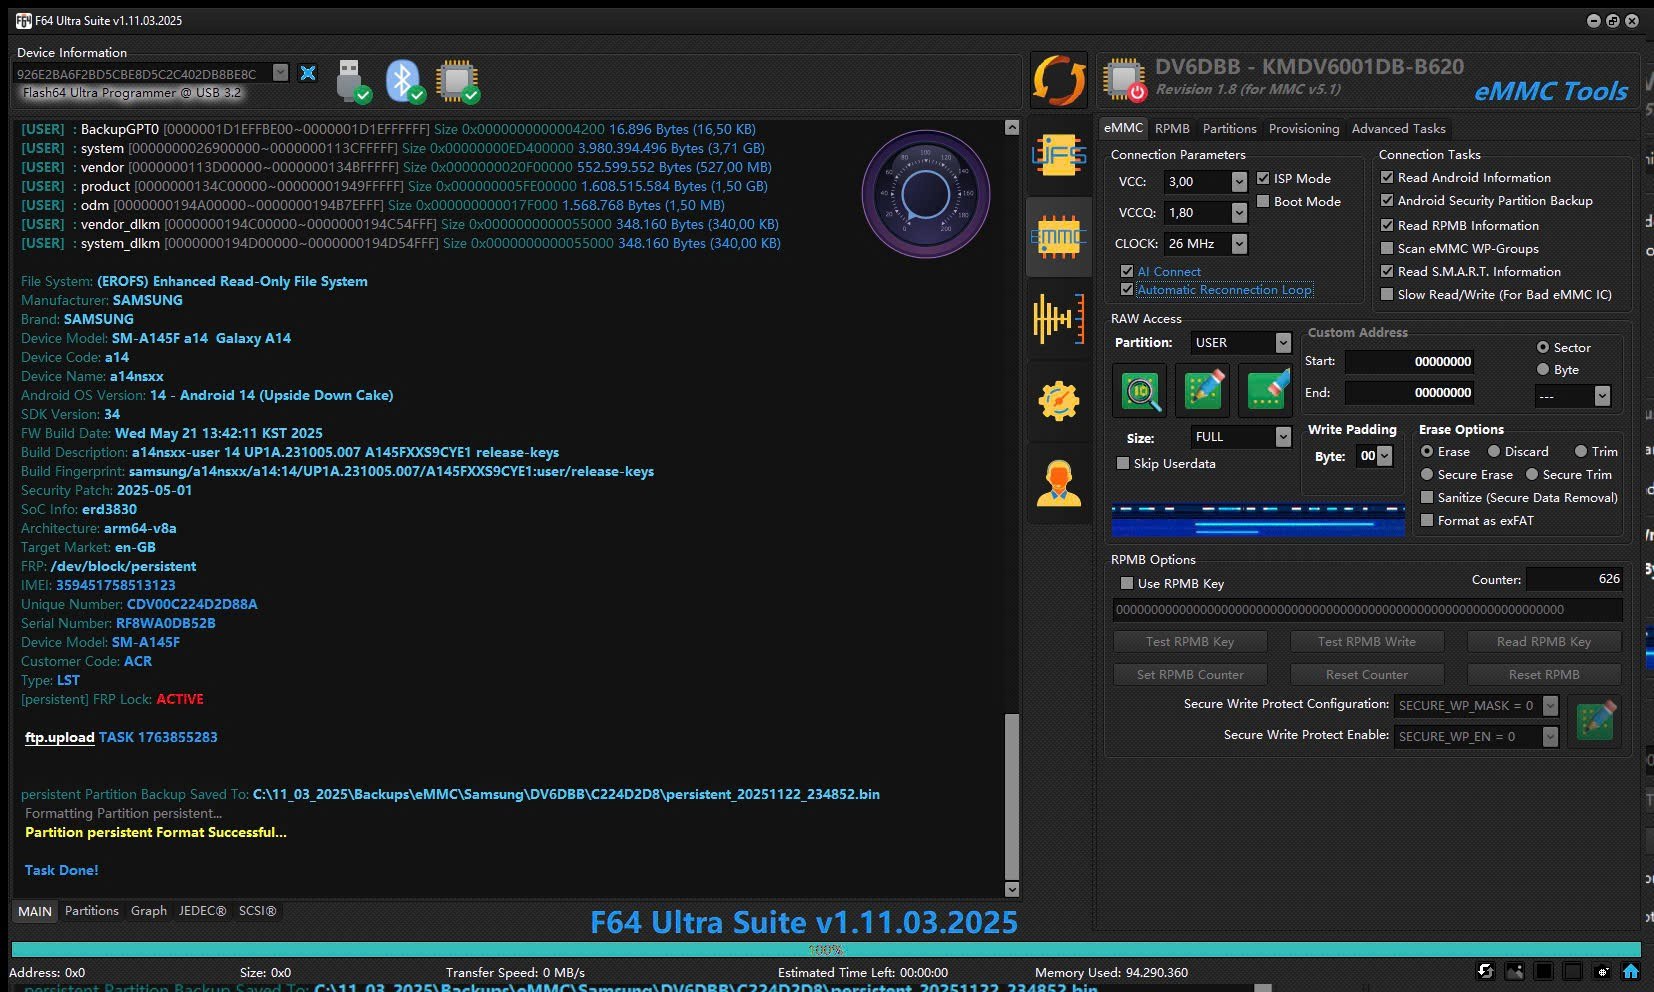Toggle Android Security Partition Backup
This screenshot has height=992, width=1654.
click(x=1387, y=200)
